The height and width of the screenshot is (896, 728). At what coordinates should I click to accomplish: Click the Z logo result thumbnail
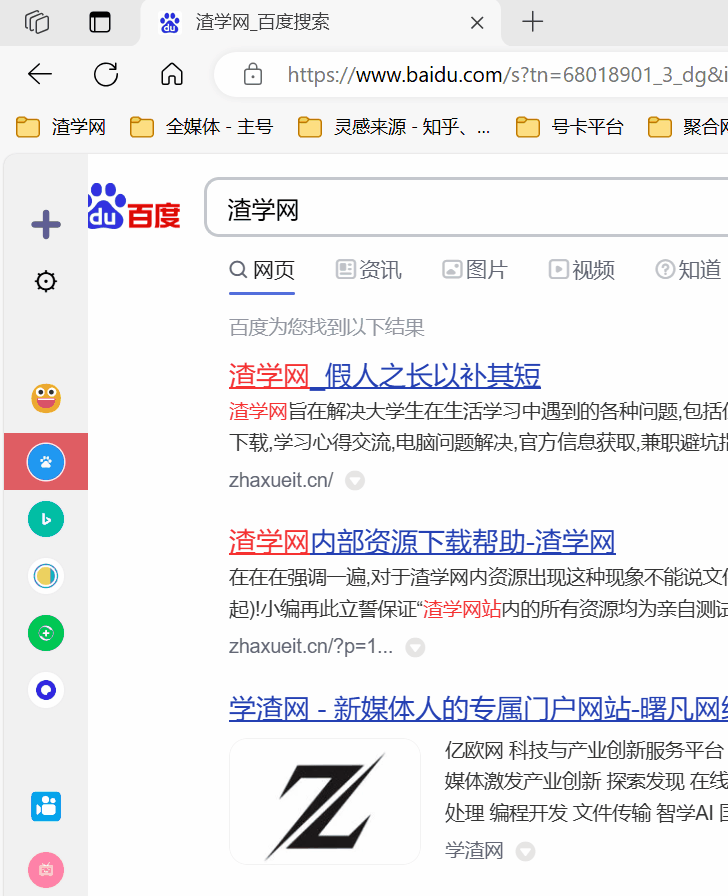click(x=325, y=801)
